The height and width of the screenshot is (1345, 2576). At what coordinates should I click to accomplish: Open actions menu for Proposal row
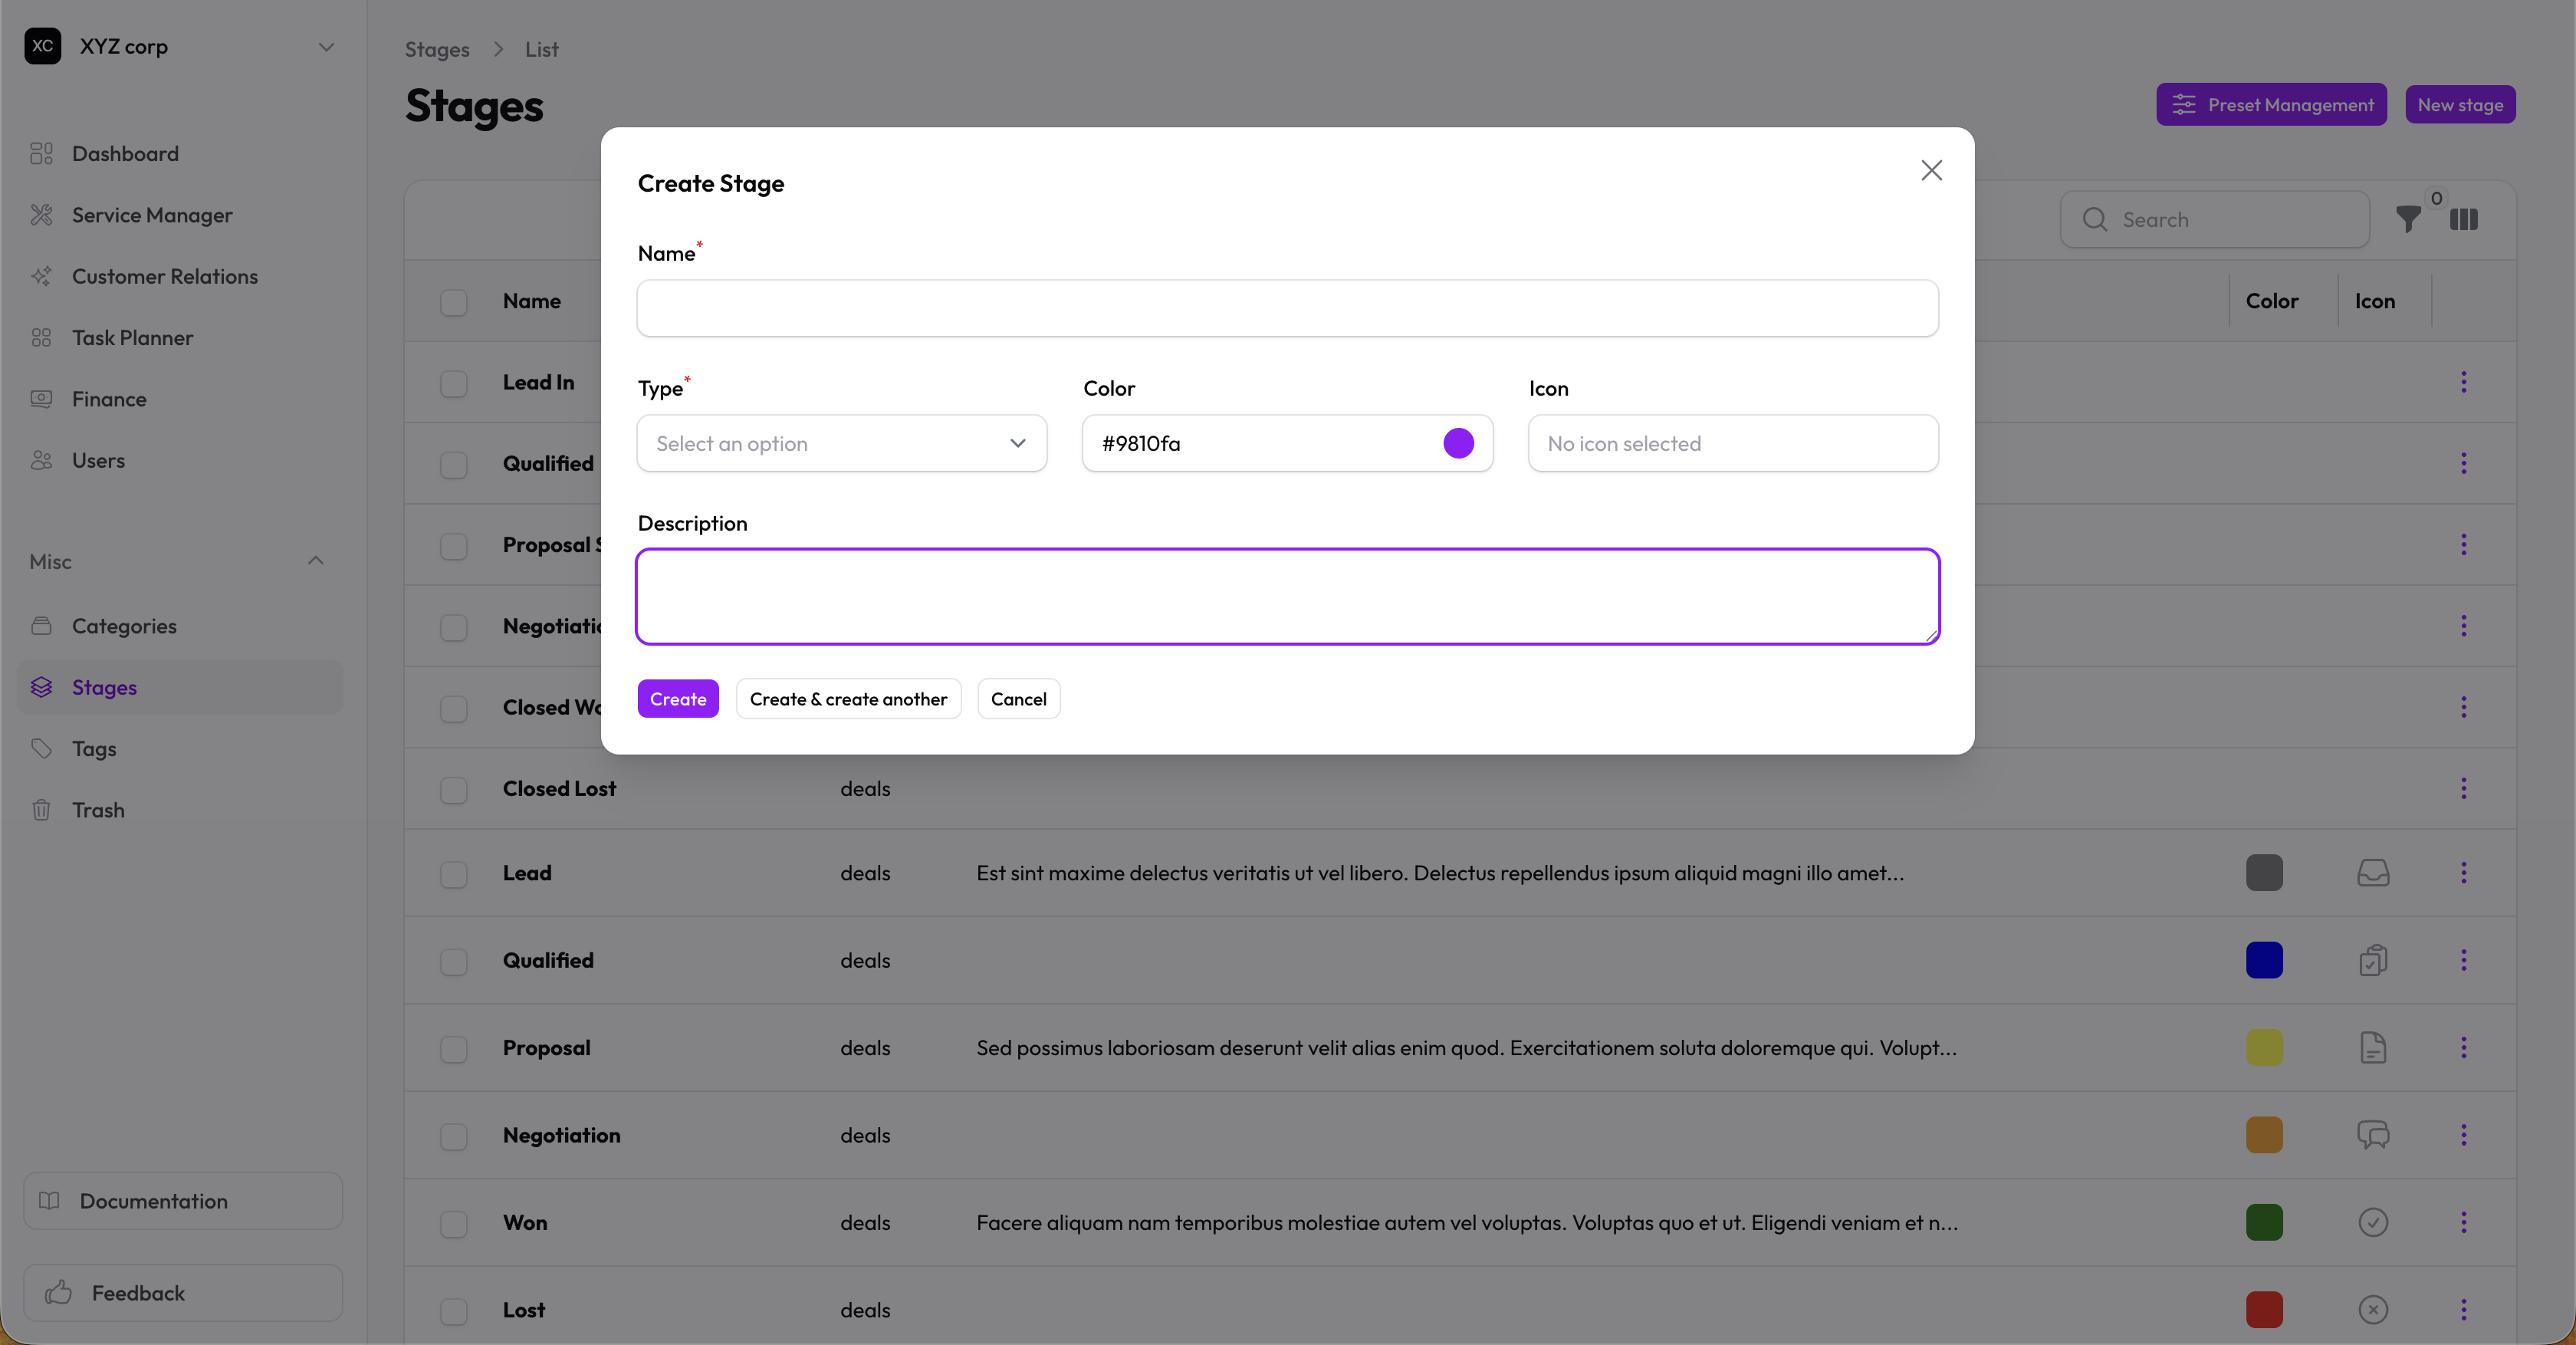[x=2464, y=1047]
